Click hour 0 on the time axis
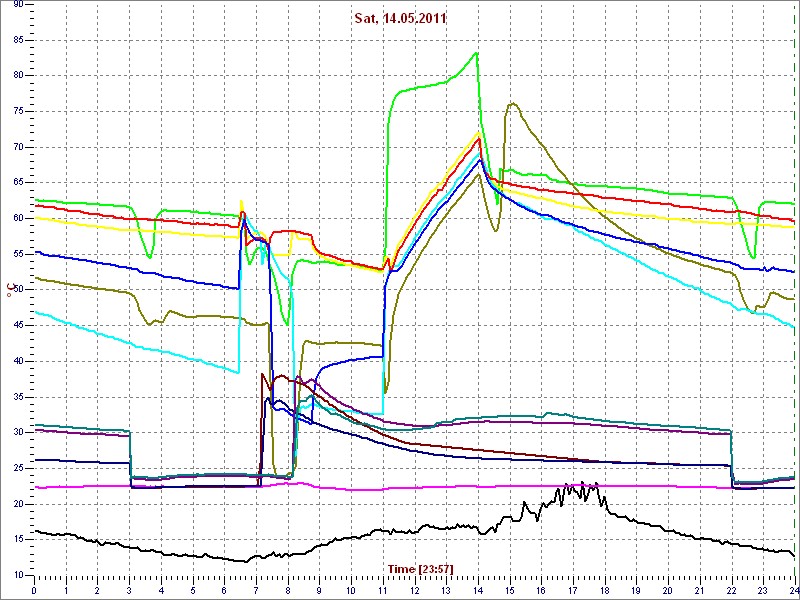This screenshot has width=800, height=600. pos(34,590)
